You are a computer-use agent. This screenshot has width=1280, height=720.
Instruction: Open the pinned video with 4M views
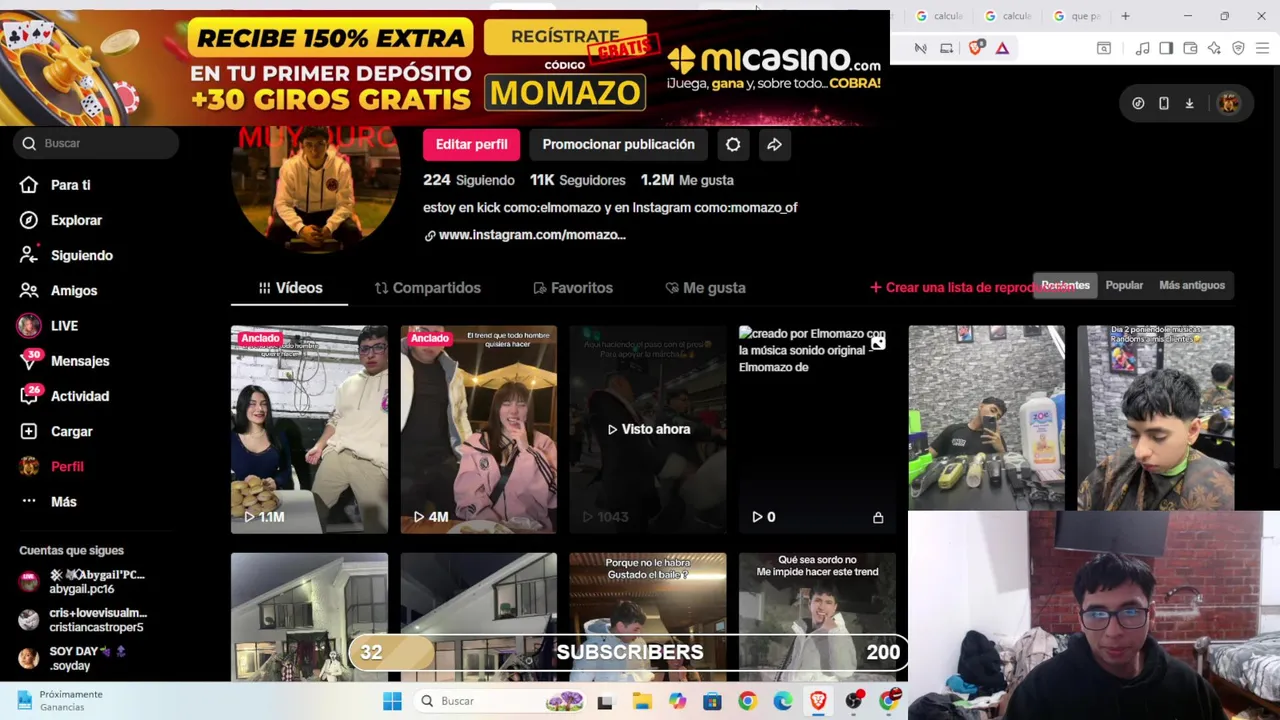[x=478, y=429]
